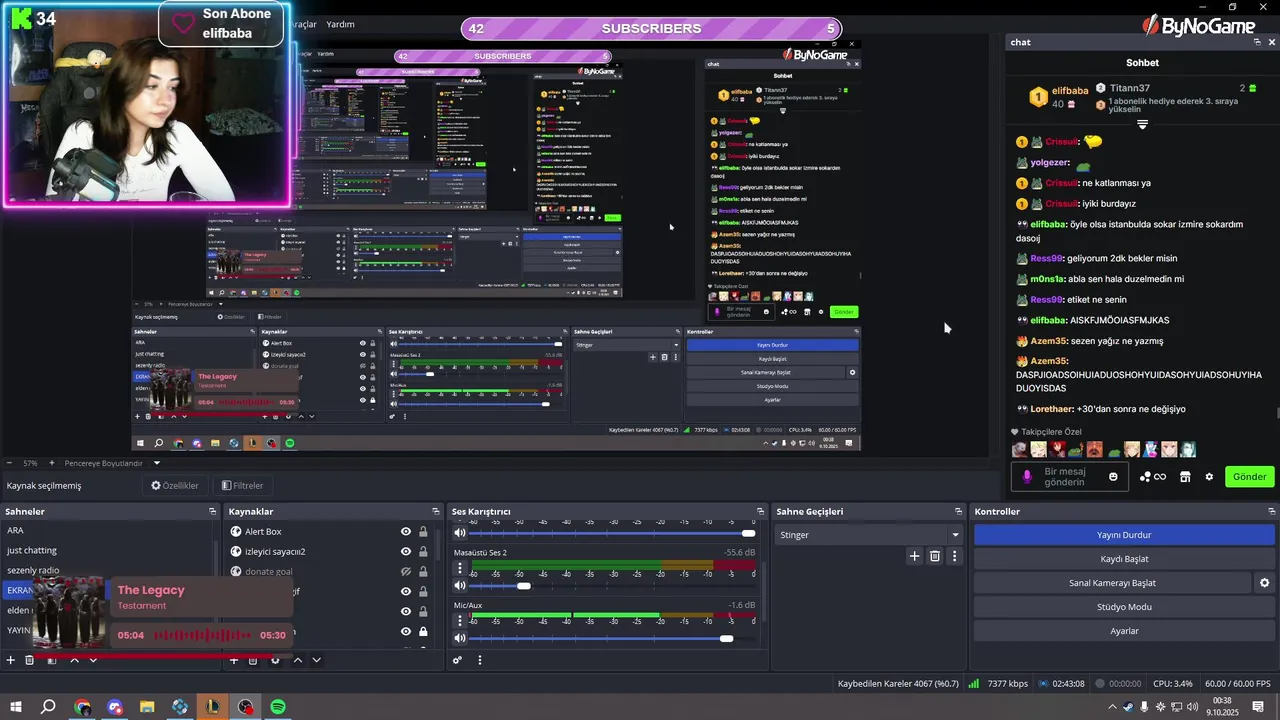Delete selected scene with trash icon
Viewport: 1280px width, 720px height.
click(30, 660)
